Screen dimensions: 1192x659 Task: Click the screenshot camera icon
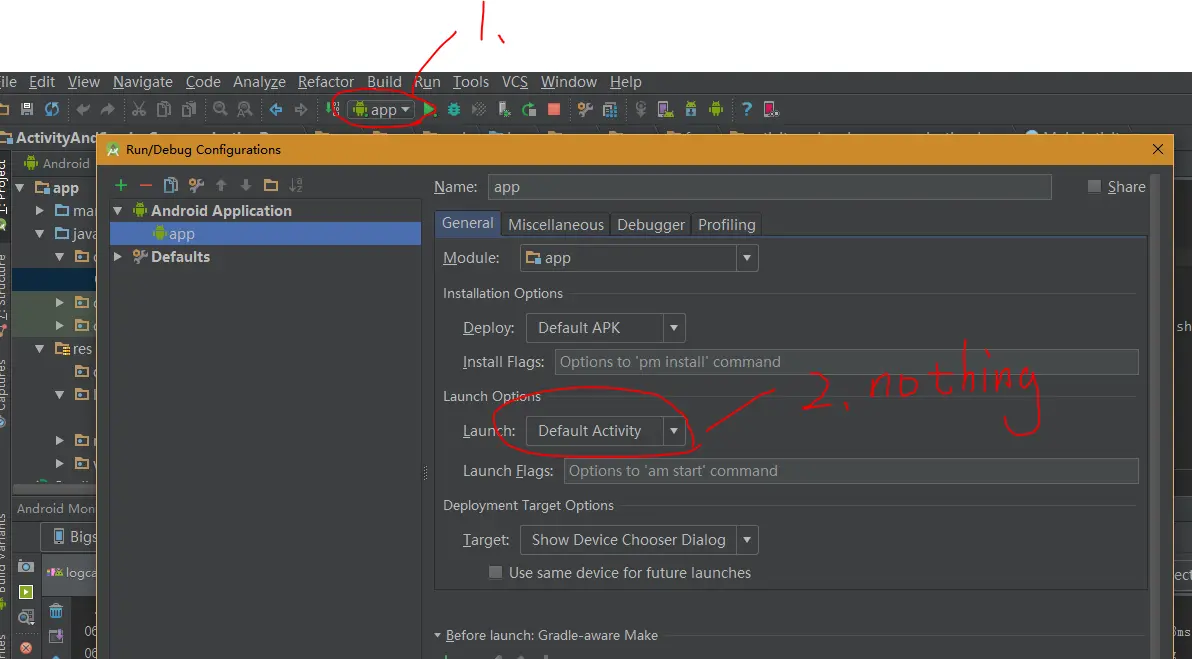26,566
